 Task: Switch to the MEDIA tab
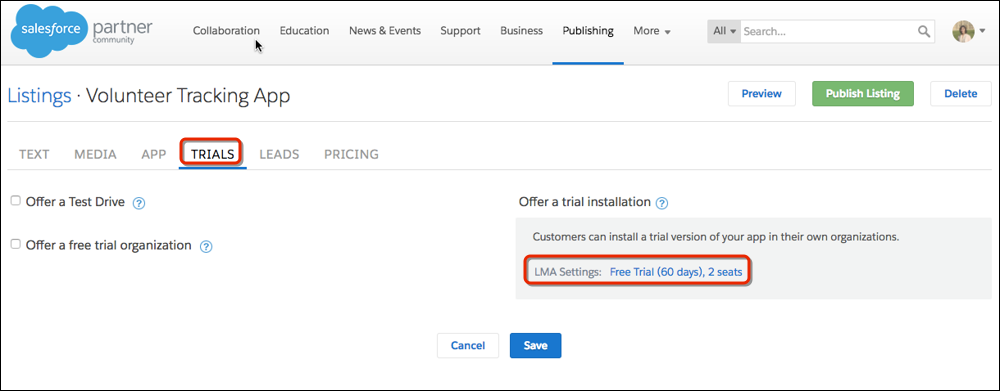[x=96, y=154]
